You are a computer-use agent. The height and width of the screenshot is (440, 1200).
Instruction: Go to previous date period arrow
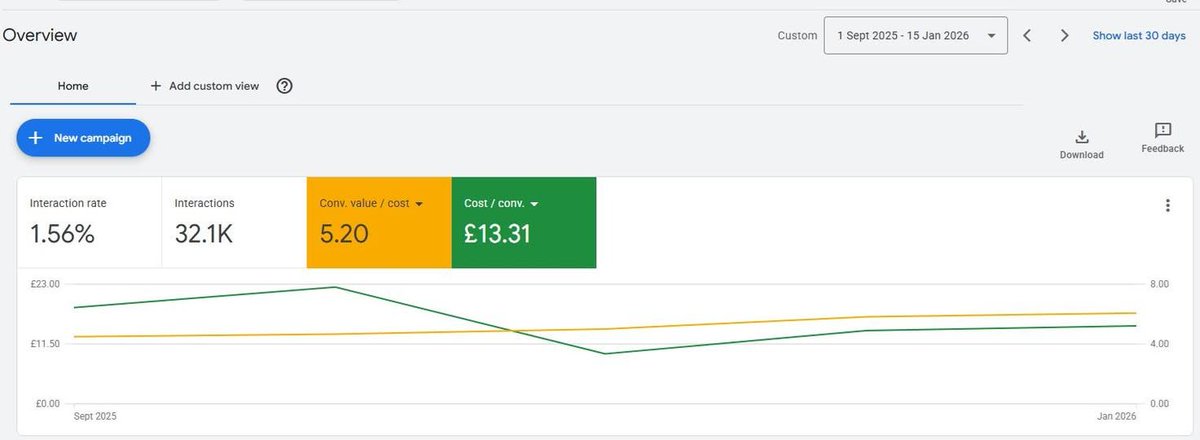[1027, 36]
